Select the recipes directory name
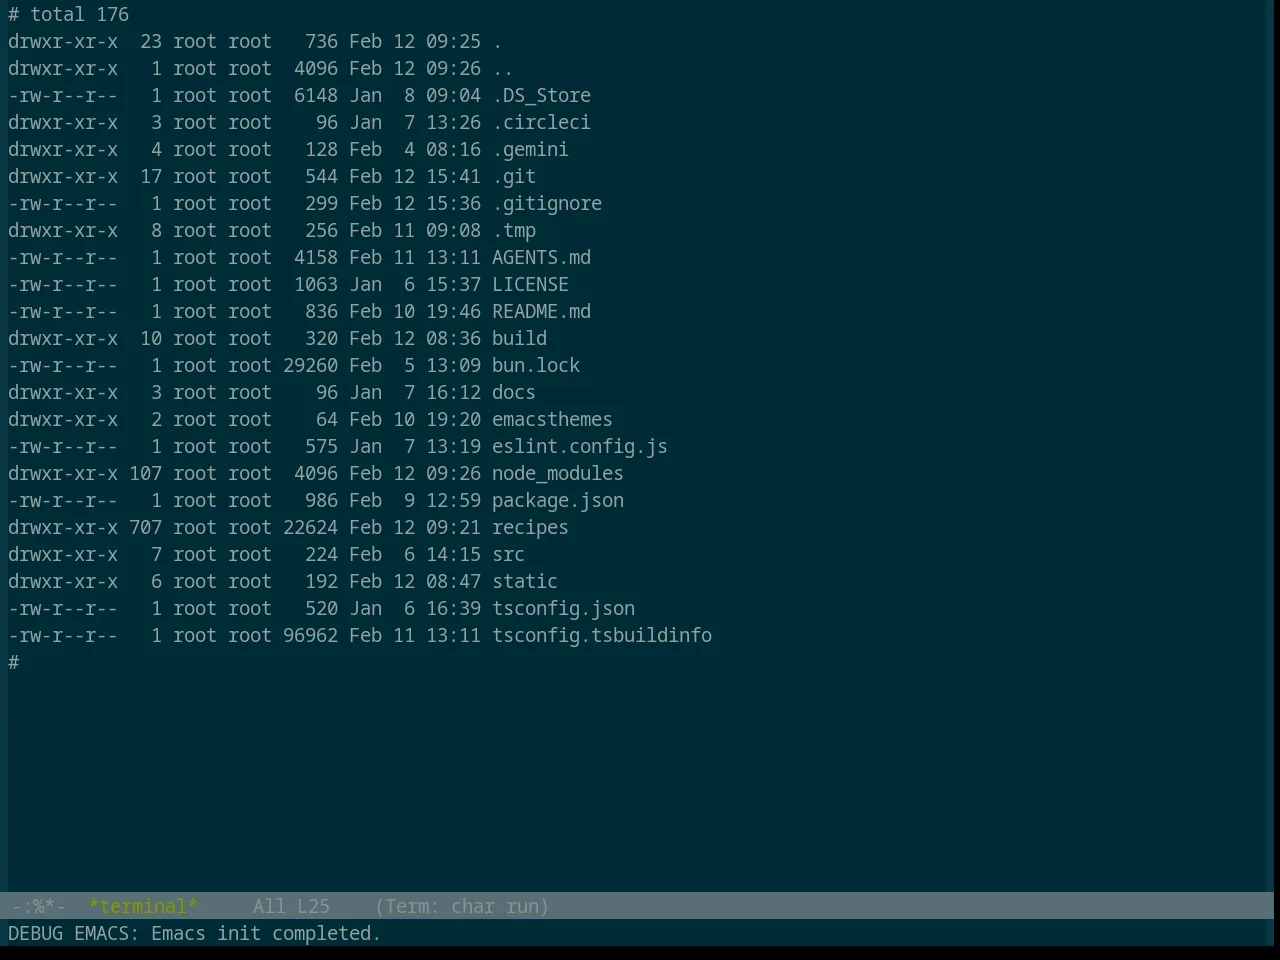 (x=530, y=528)
